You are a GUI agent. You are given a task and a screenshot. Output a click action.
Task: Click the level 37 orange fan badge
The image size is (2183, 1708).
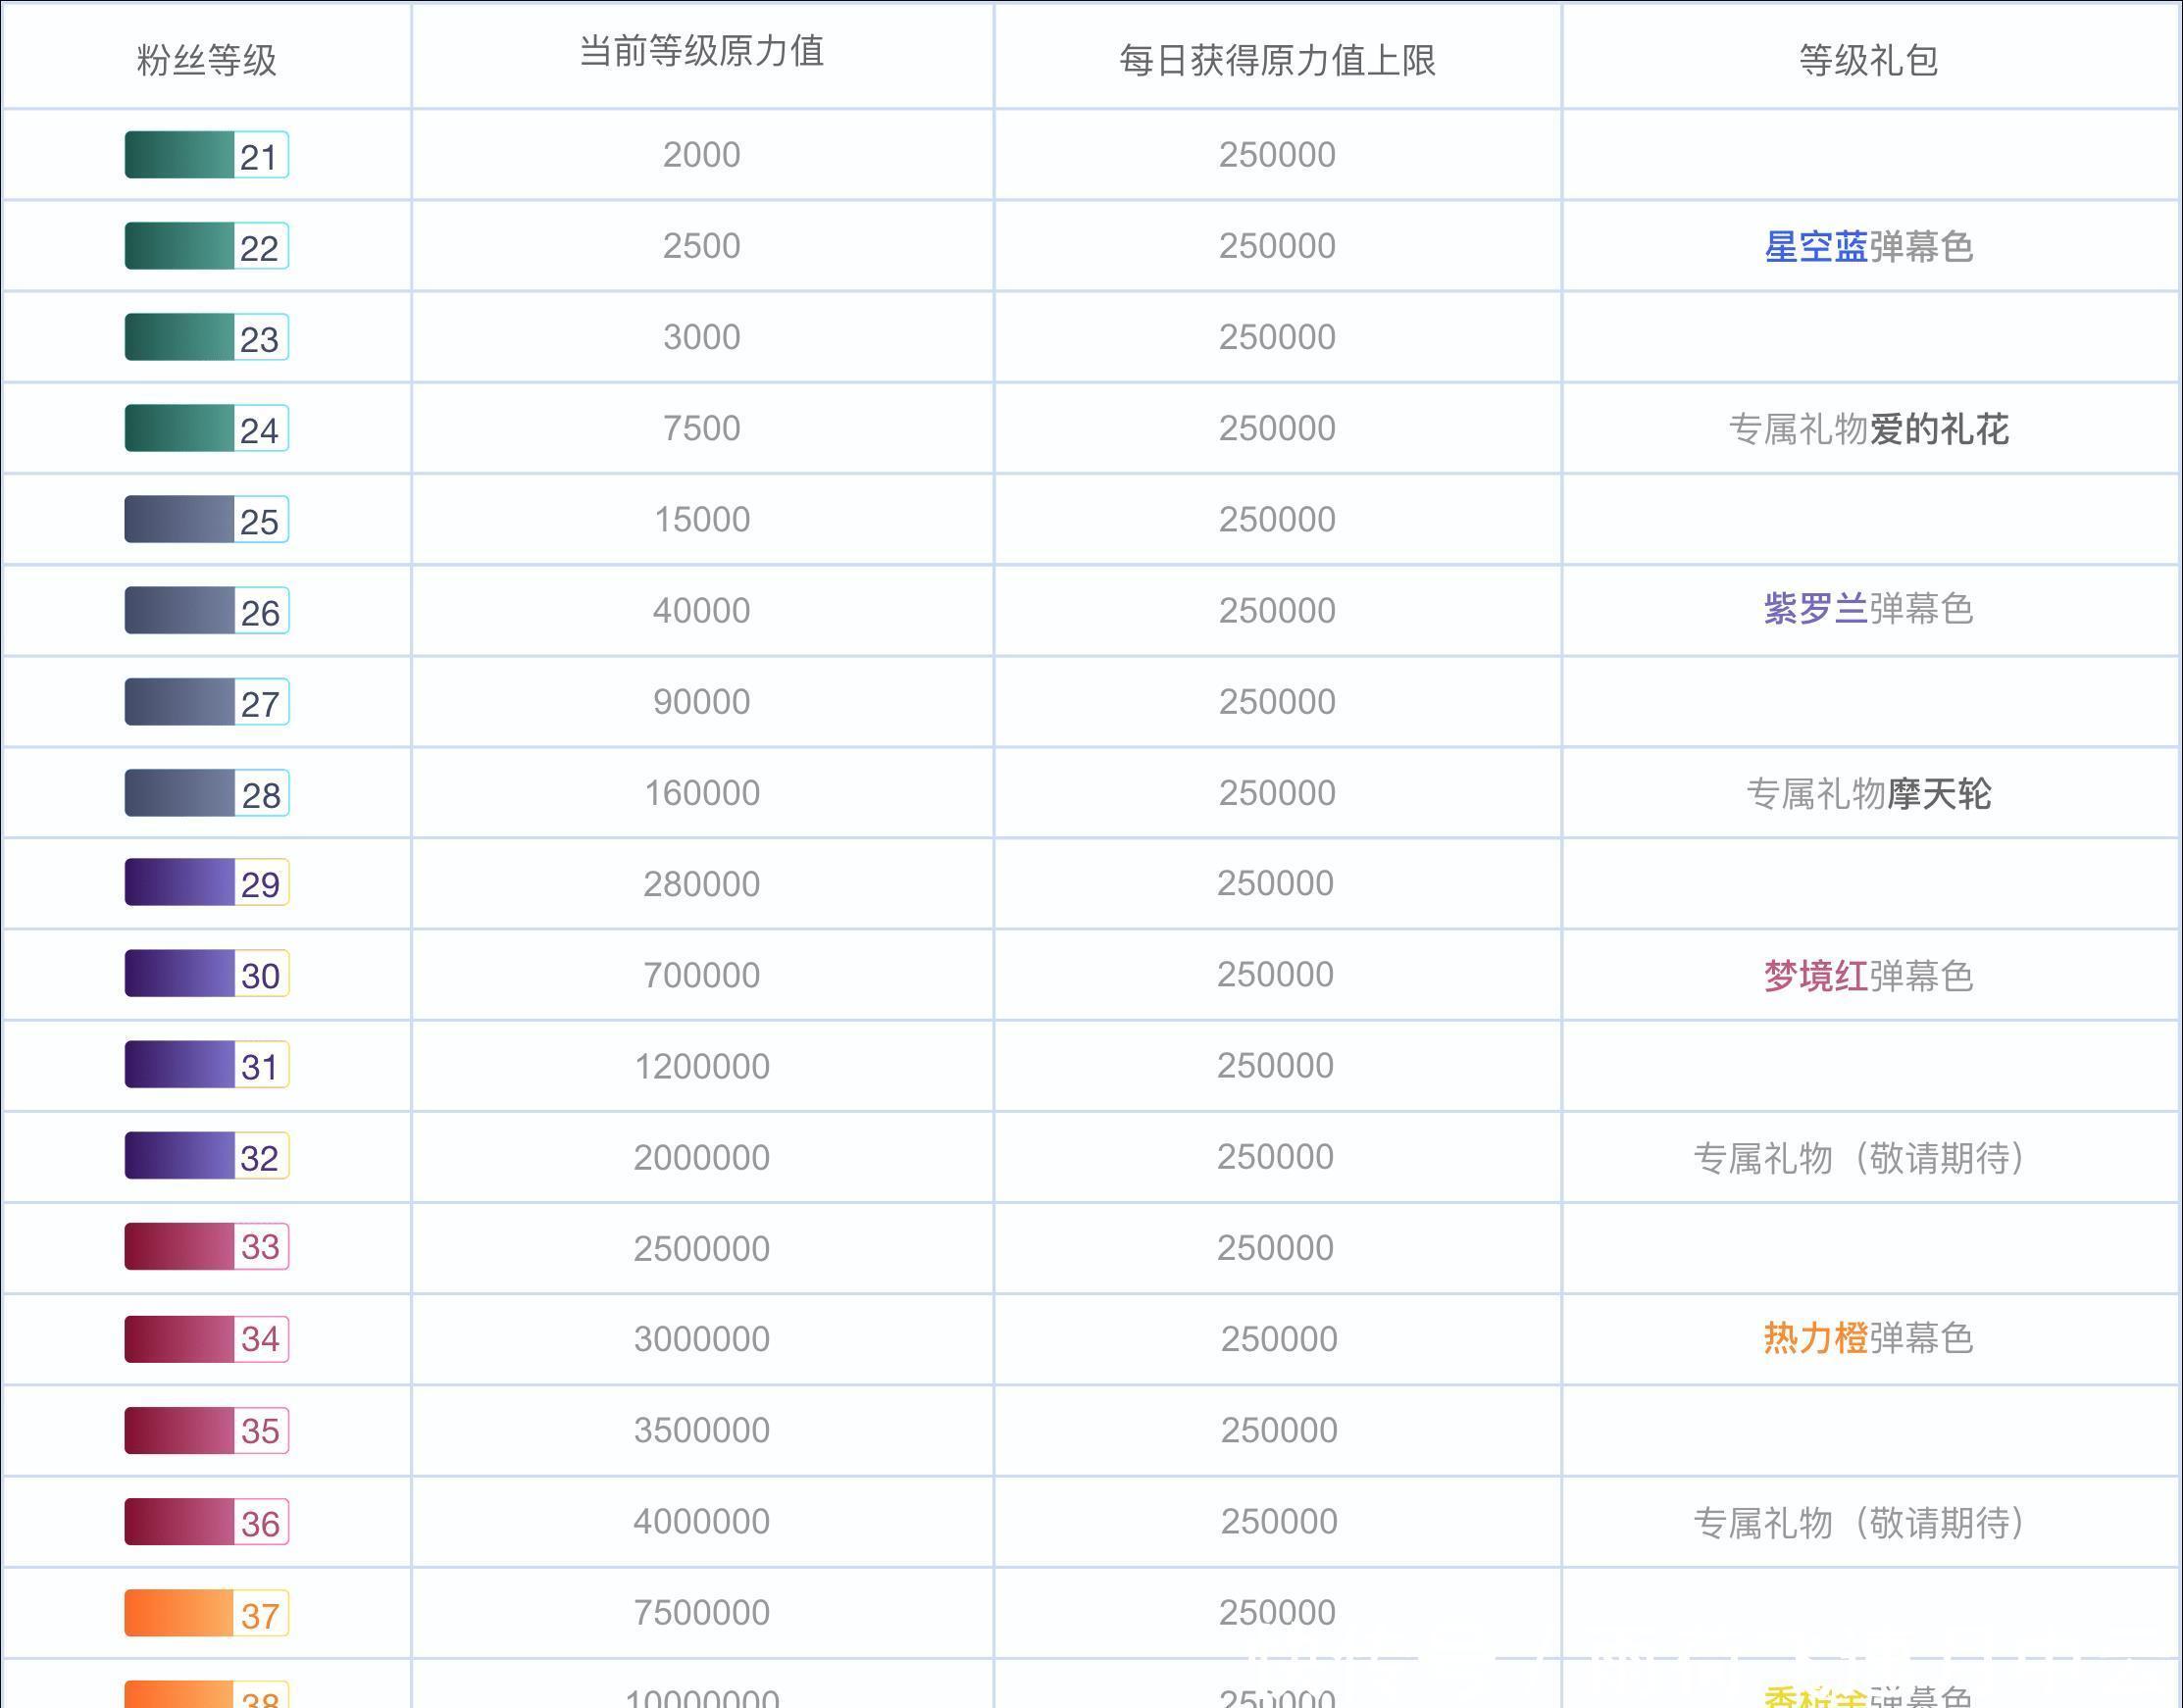click(x=205, y=1611)
